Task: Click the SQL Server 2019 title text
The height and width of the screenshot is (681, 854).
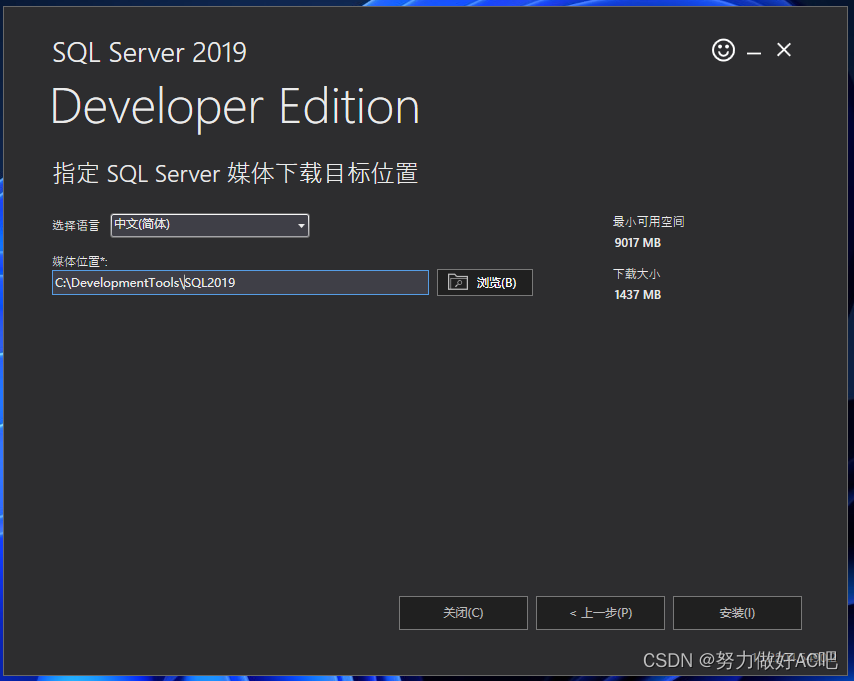Action: click(149, 53)
